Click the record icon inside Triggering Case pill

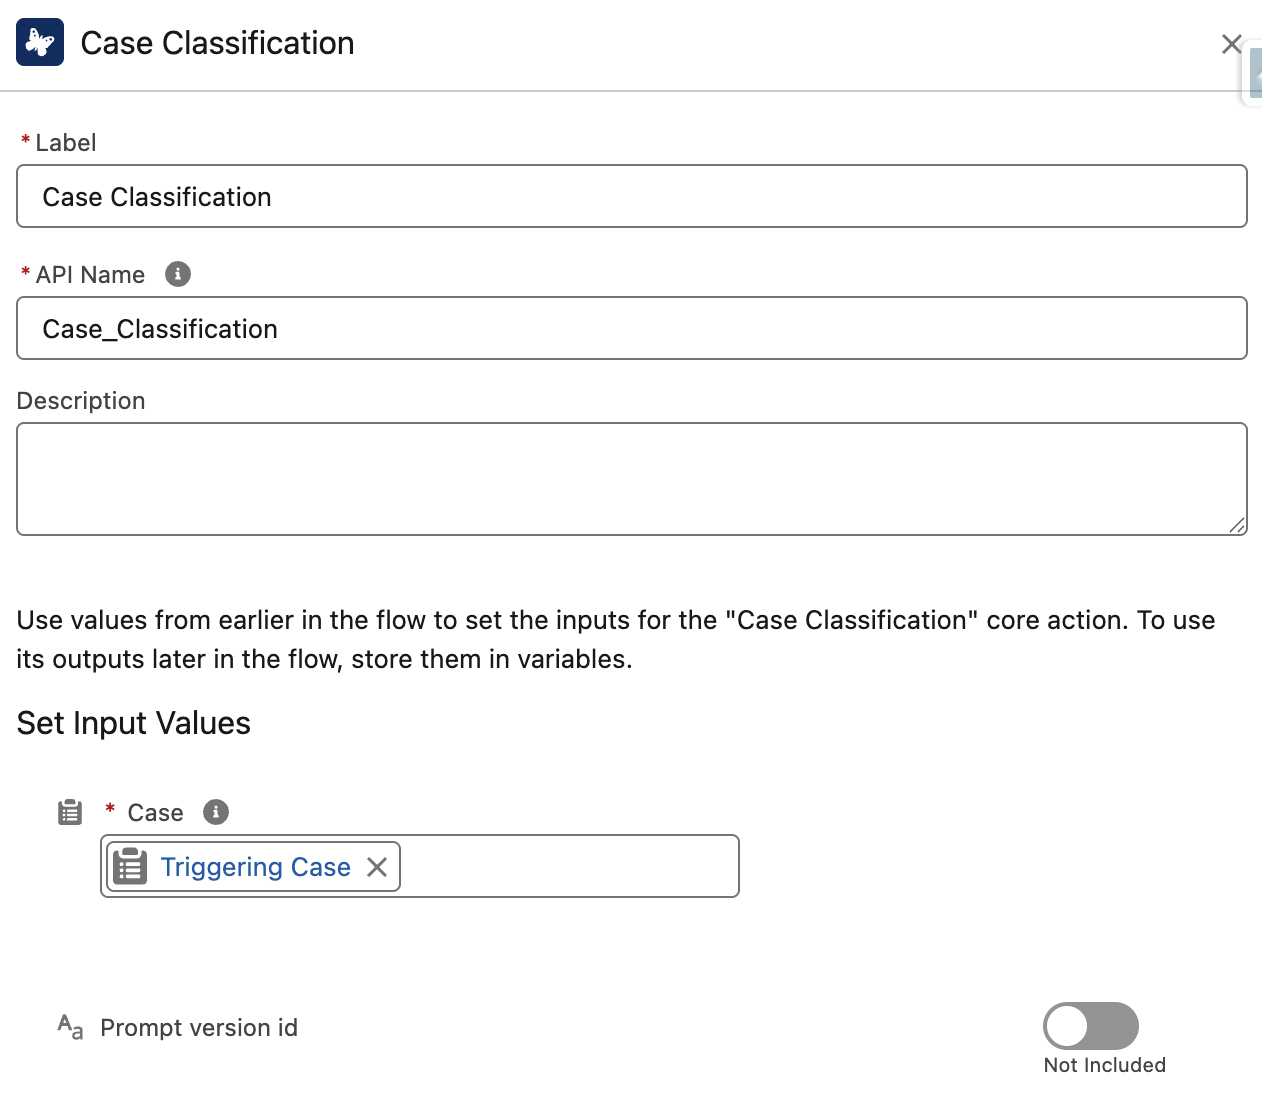point(128,866)
